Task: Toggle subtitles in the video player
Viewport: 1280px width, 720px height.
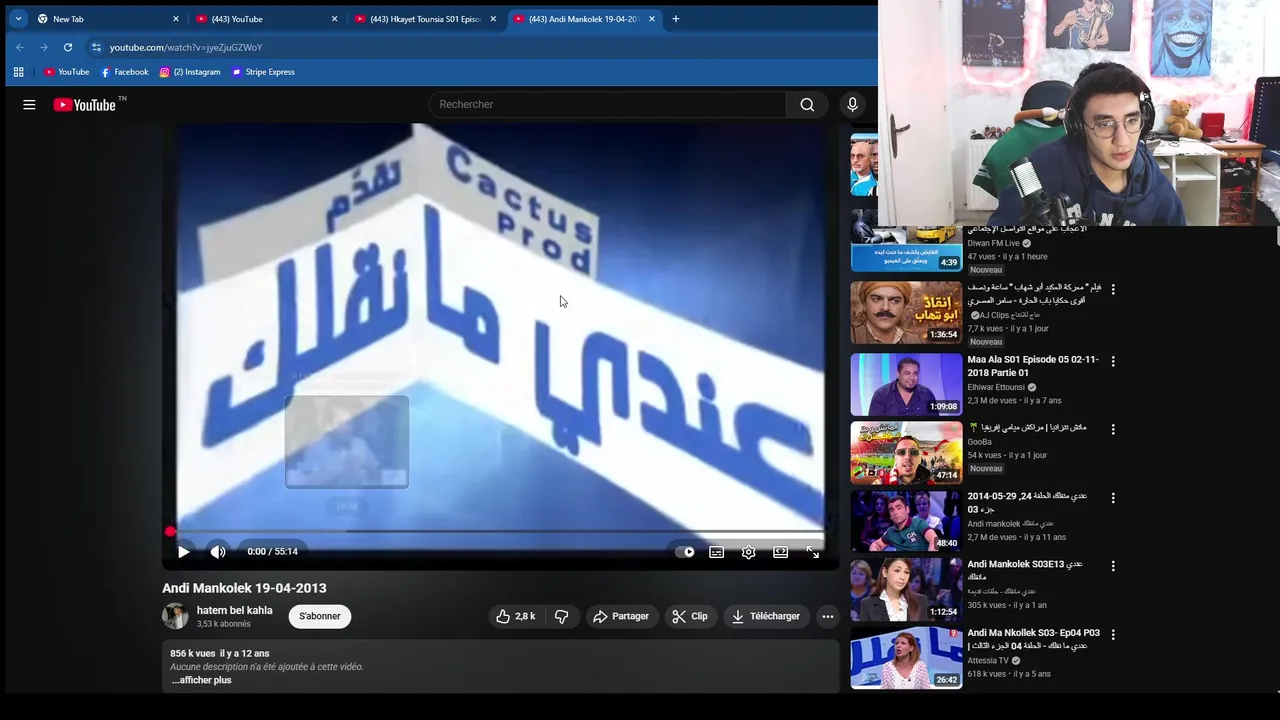Action: tap(717, 552)
